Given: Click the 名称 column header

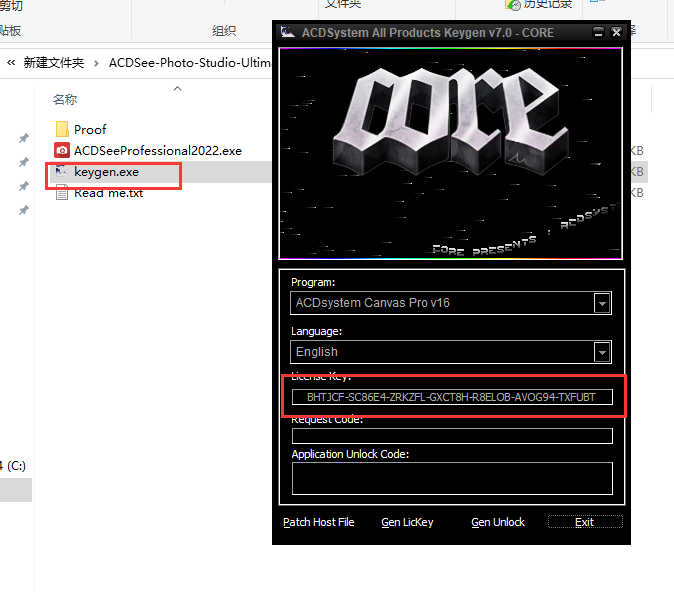Looking at the screenshot, I should [65, 100].
